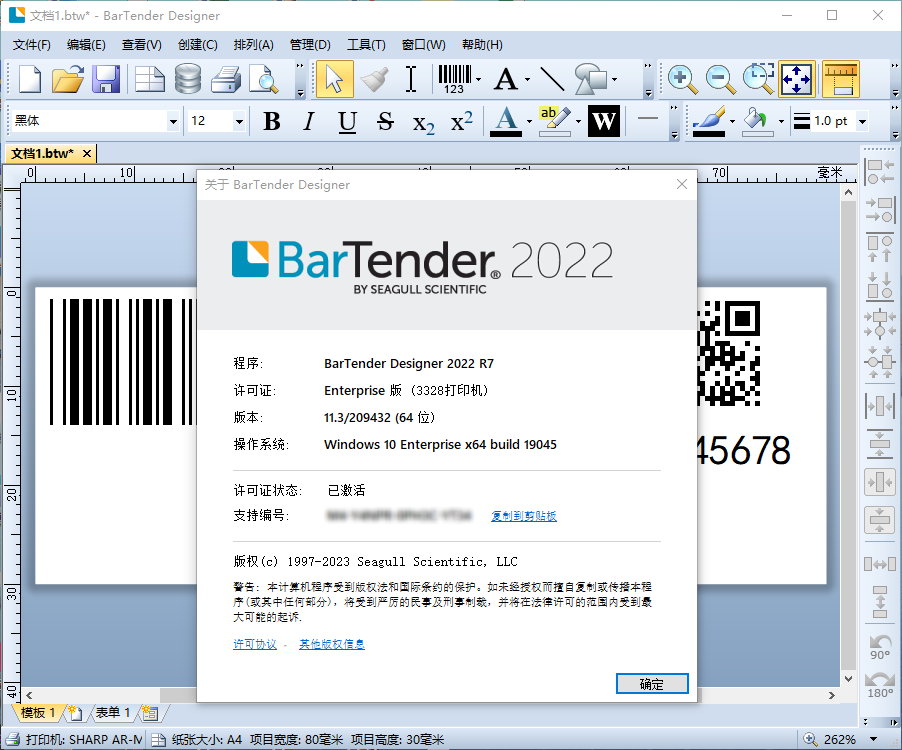Open page setup icon
902x750 pixels.
coord(150,79)
